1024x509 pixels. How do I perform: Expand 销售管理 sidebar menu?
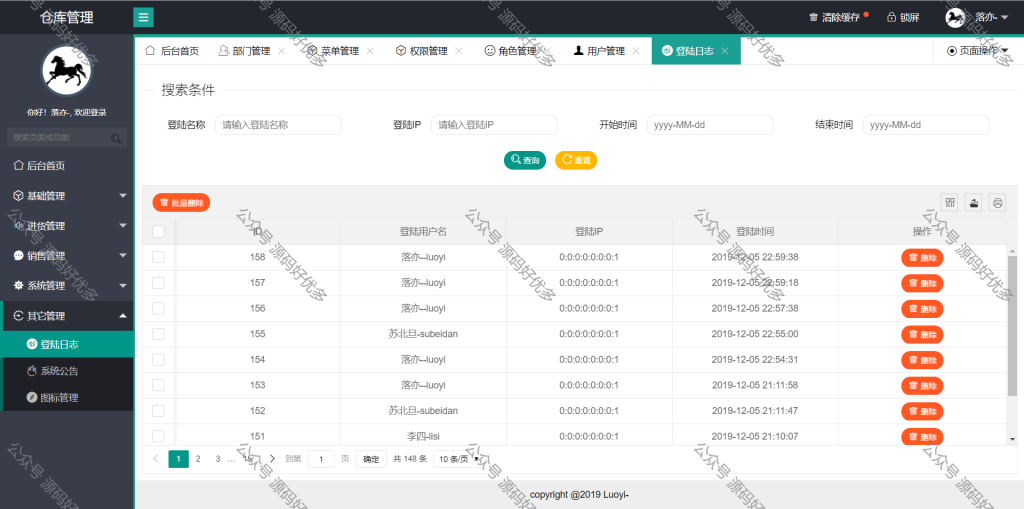pyautogui.click(x=68, y=256)
